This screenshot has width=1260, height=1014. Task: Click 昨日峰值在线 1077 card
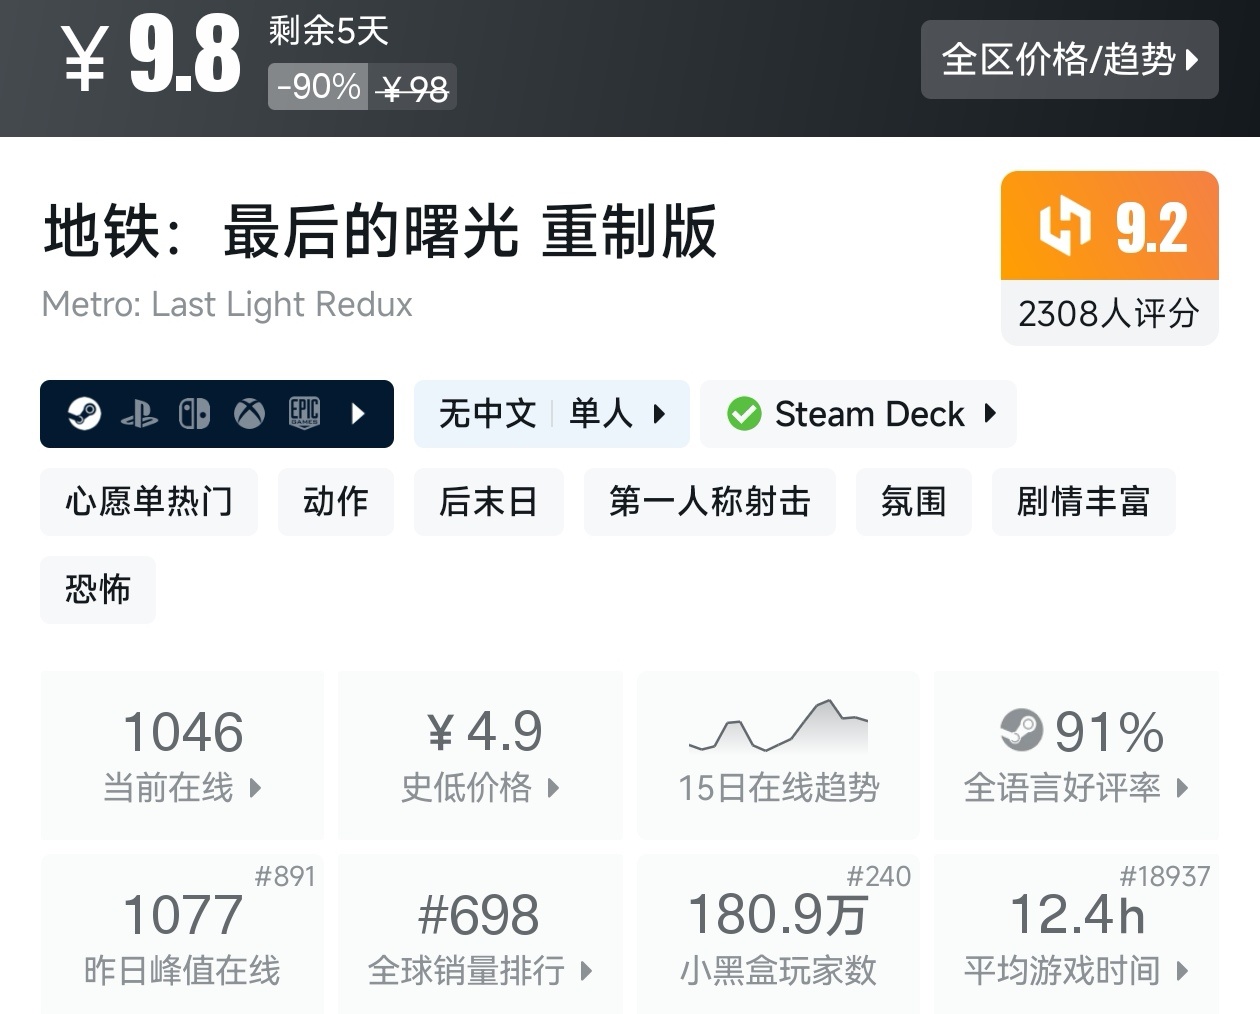point(183,934)
